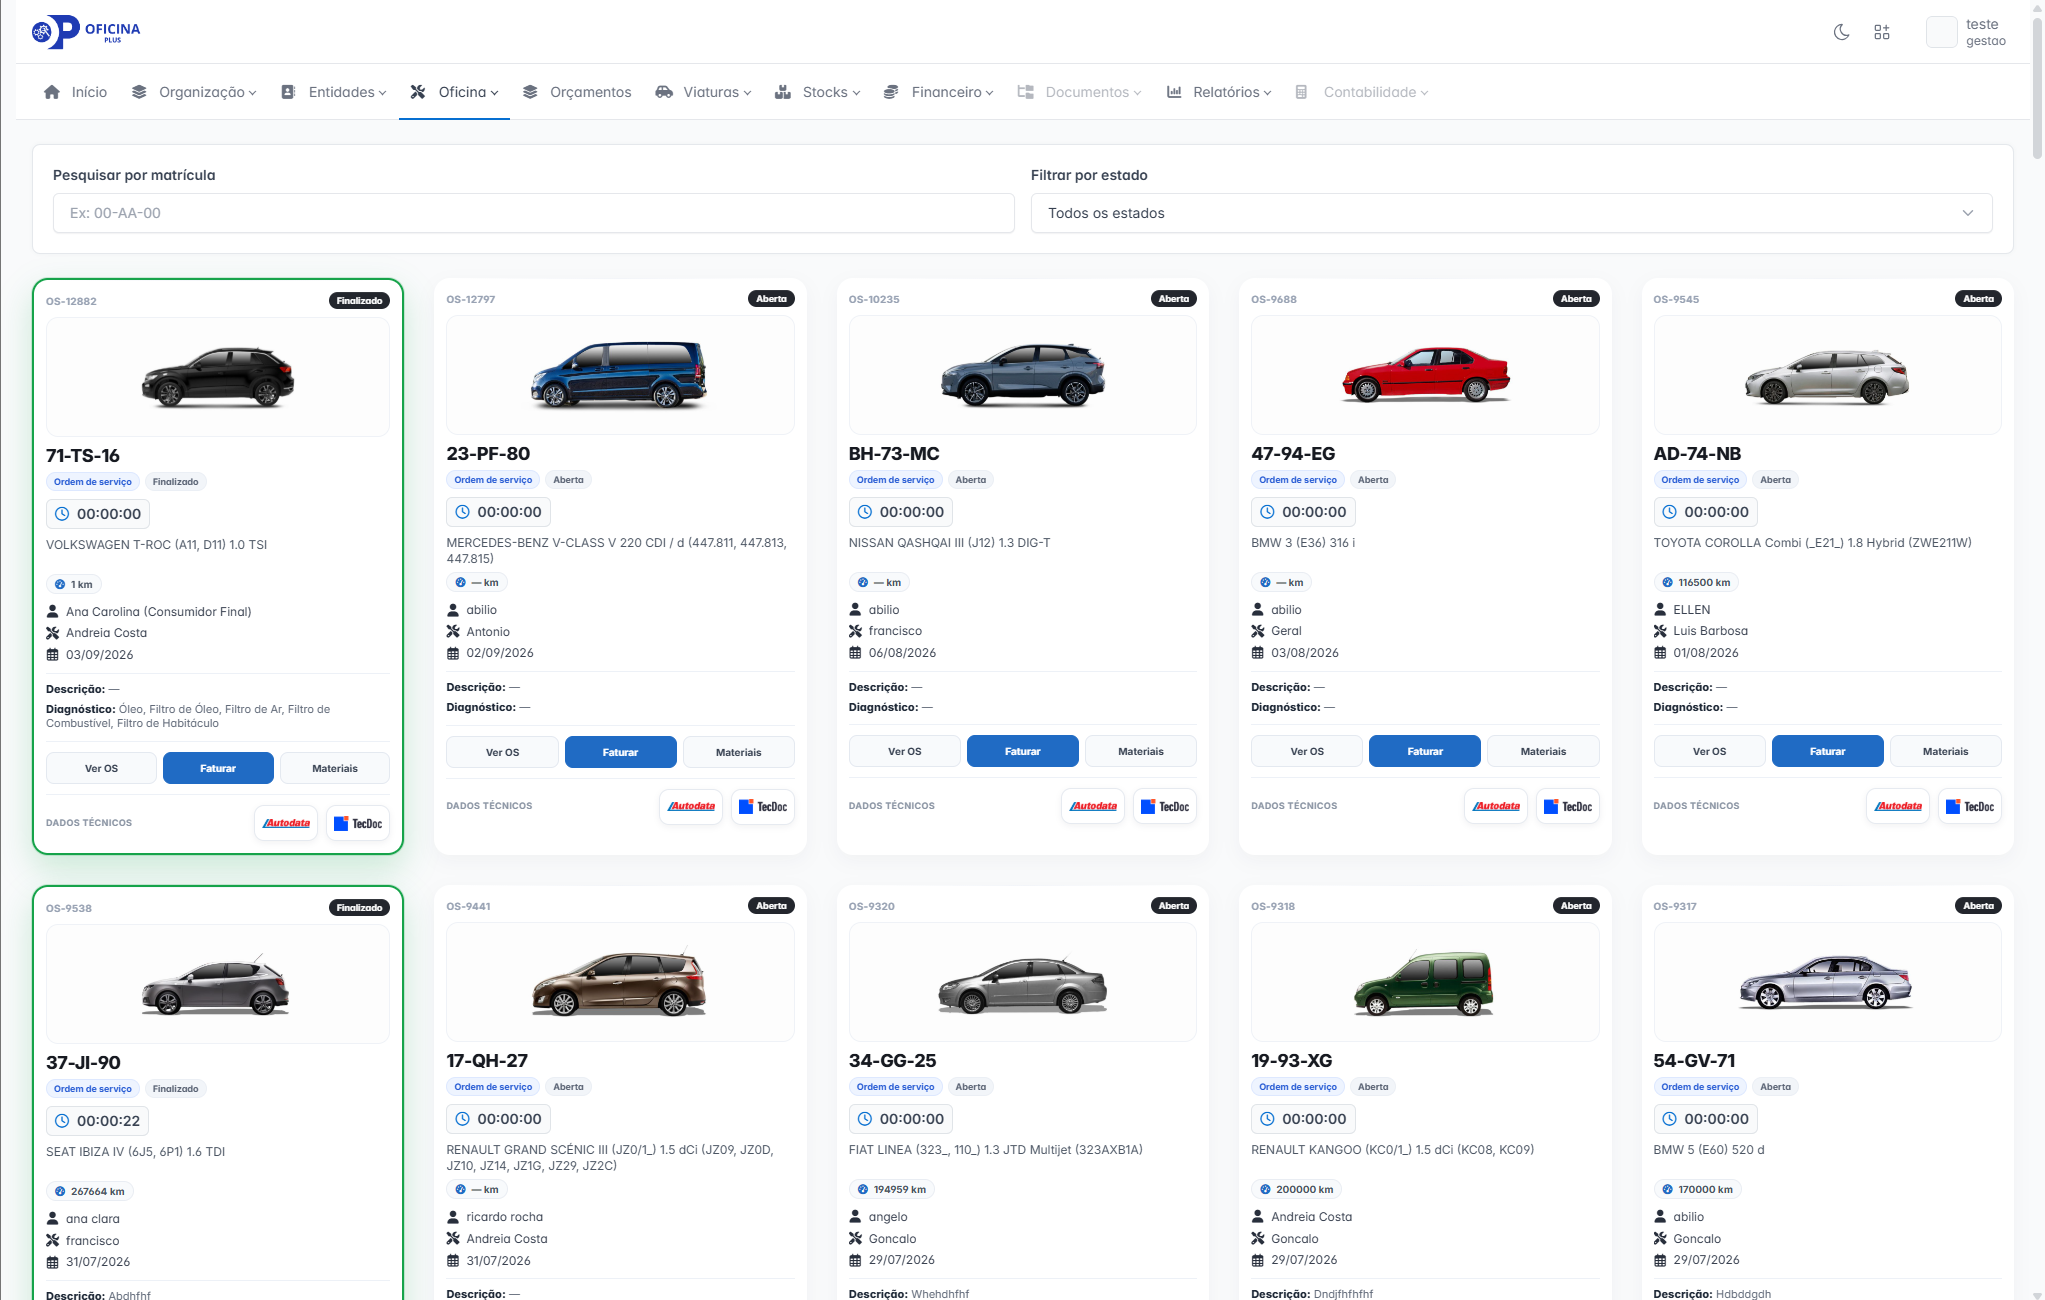Viewport: 2045px width, 1300px height.
Task: Click Faturar for AD-74-NB
Action: coord(1828,751)
